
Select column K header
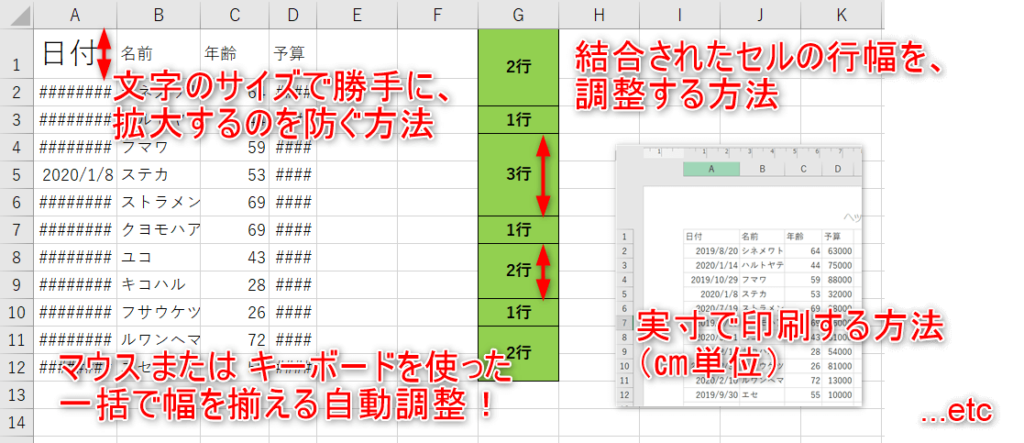pos(841,15)
